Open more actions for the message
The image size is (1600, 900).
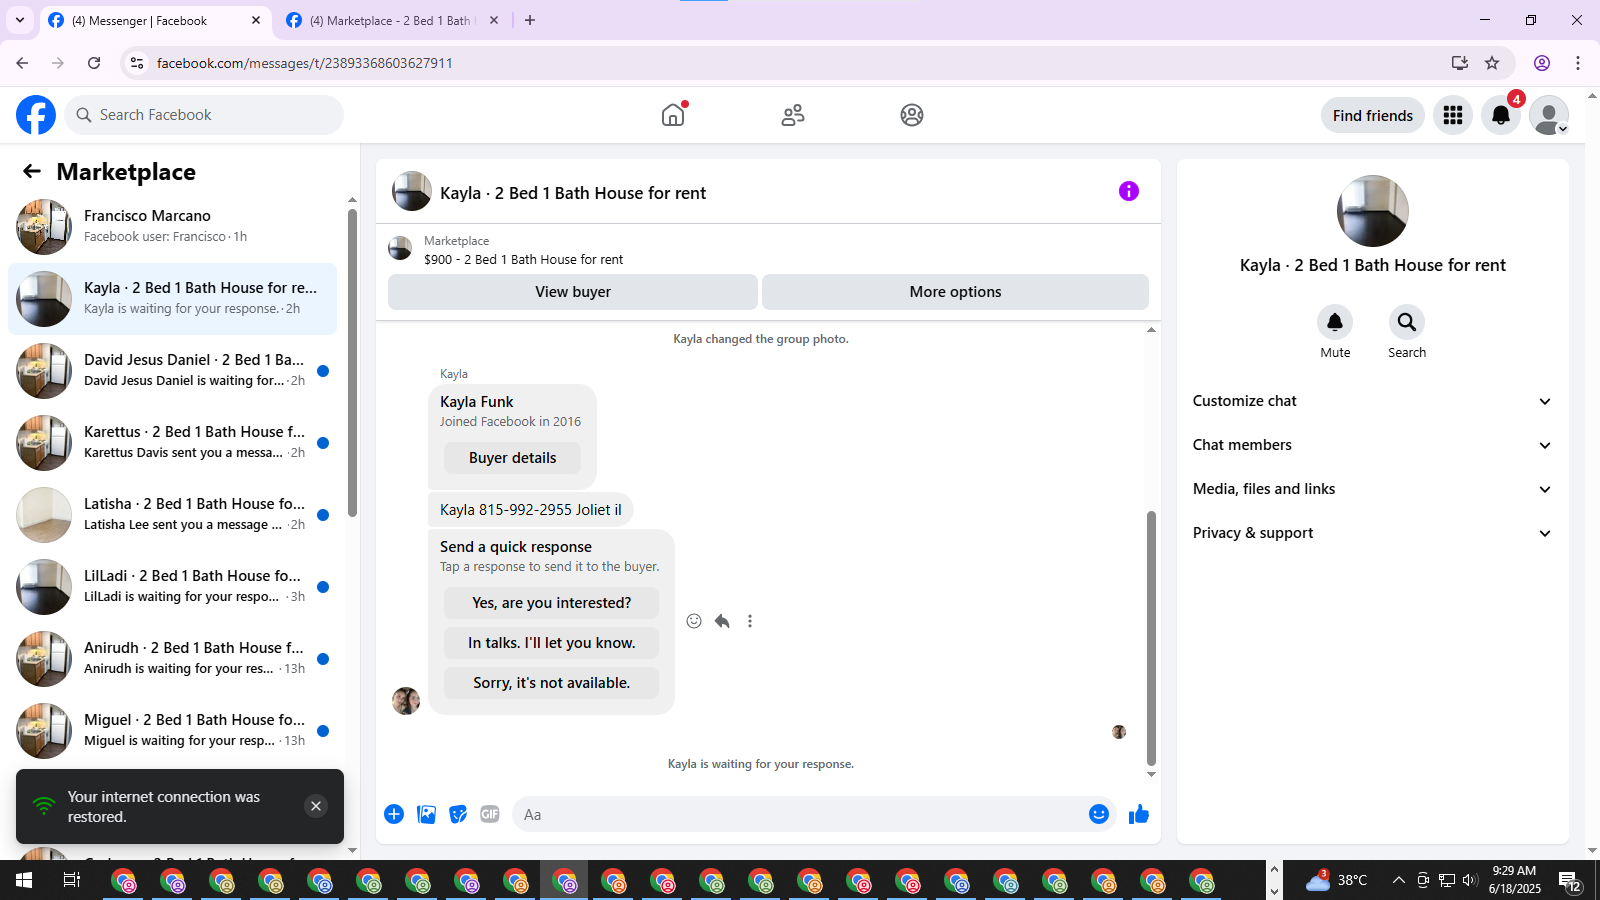coord(750,621)
